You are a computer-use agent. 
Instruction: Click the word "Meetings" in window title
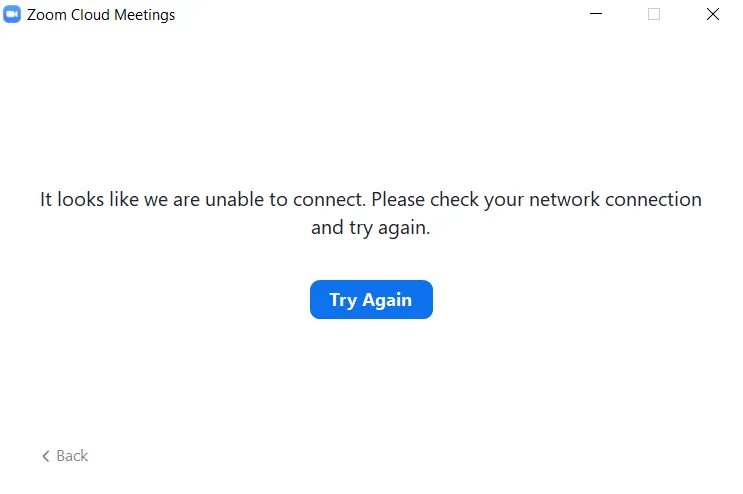click(x=145, y=15)
